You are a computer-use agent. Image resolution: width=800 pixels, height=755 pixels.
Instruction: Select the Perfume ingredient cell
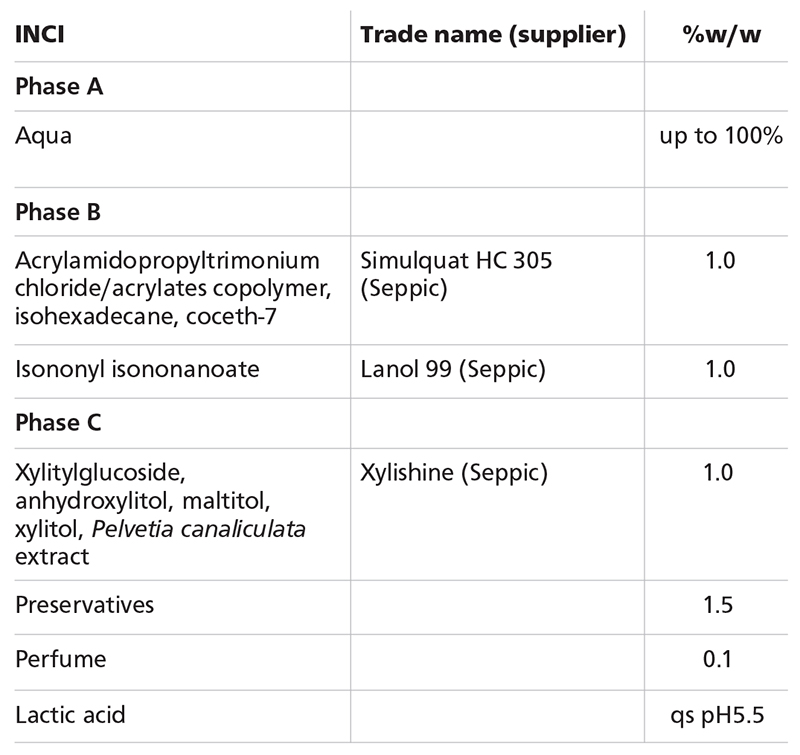point(60,660)
